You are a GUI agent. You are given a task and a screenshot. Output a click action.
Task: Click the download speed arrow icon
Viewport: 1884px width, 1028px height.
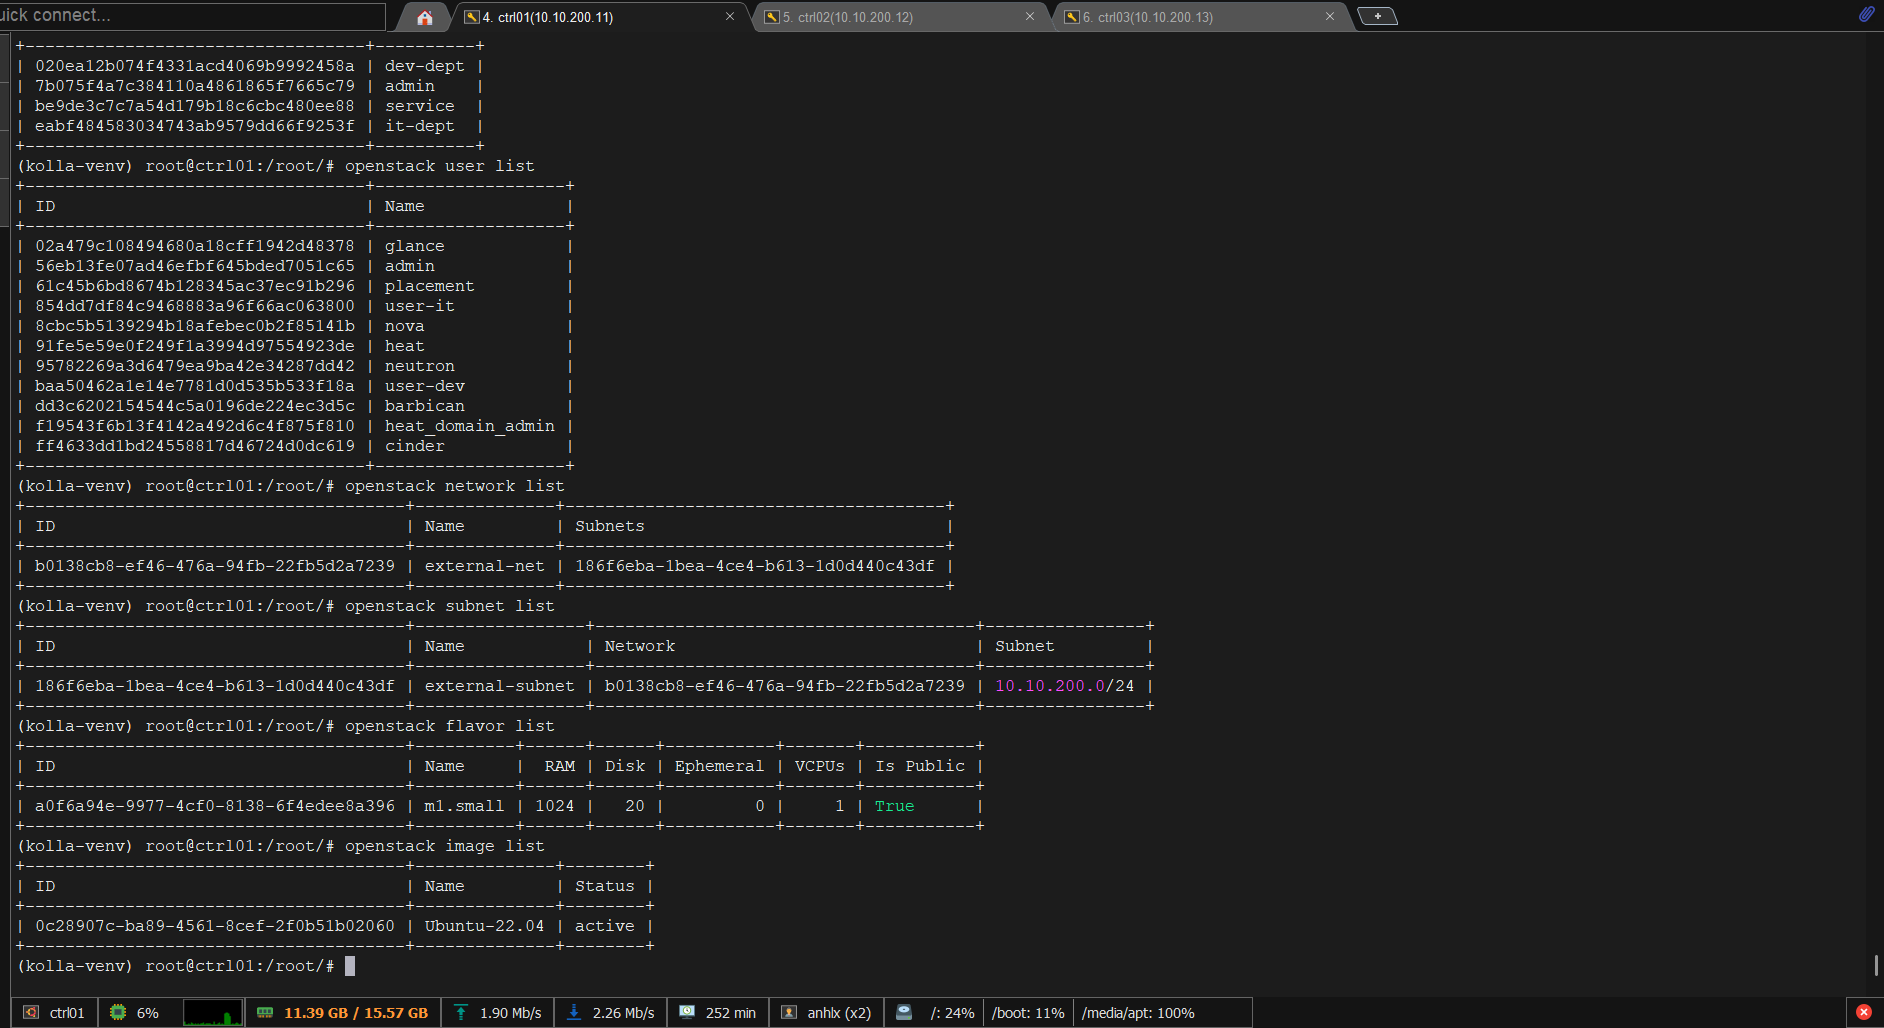click(x=574, y=1012)
